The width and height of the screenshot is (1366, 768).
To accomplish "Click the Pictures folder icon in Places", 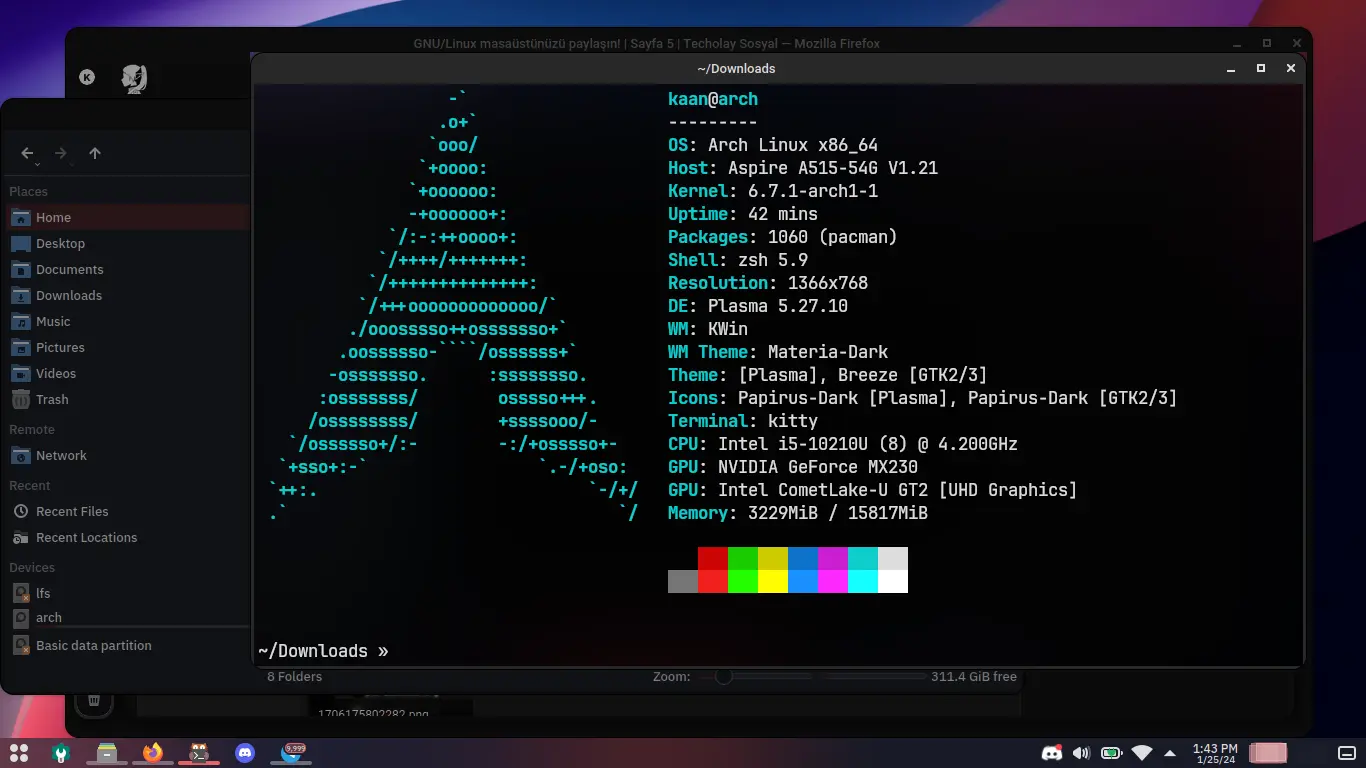I will coord(20,347).
